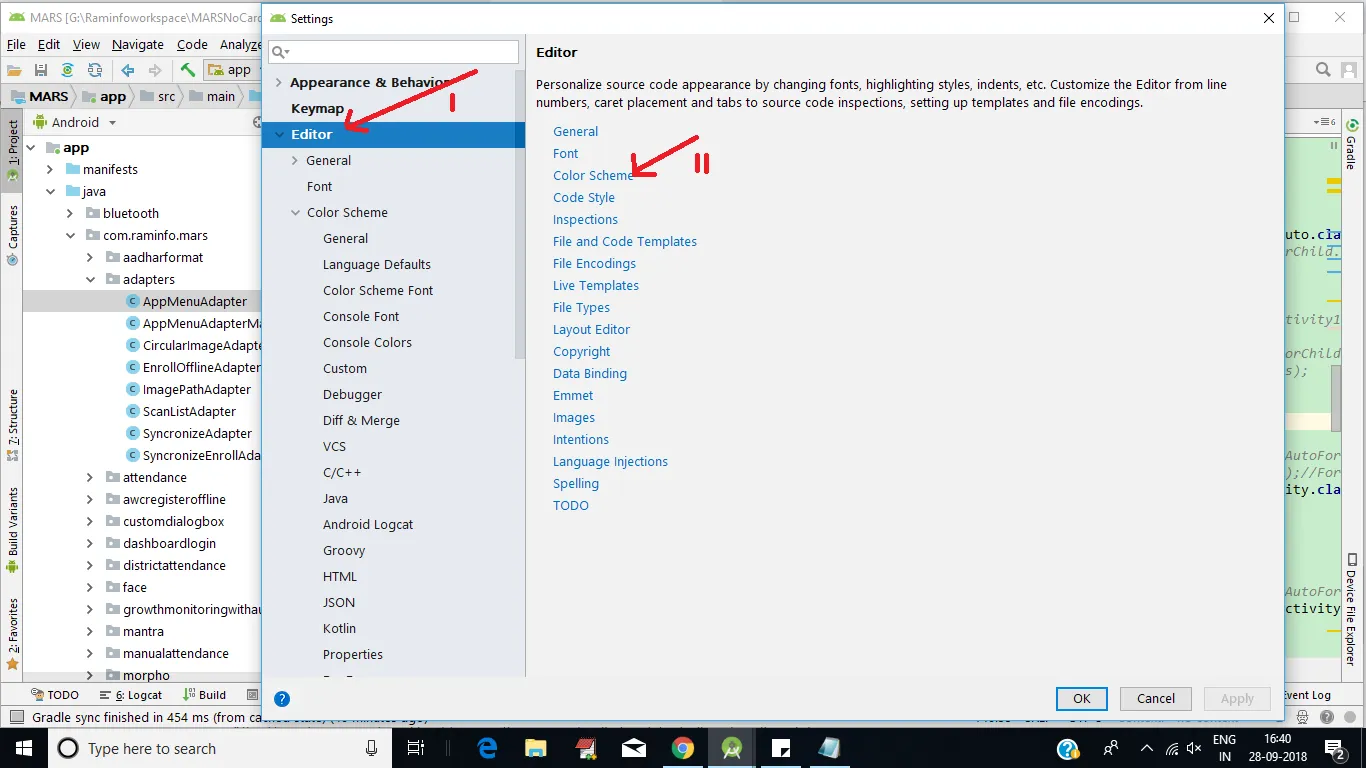Select Android Logcat in settings tree

pyautogui.click(x=368, y=524)
